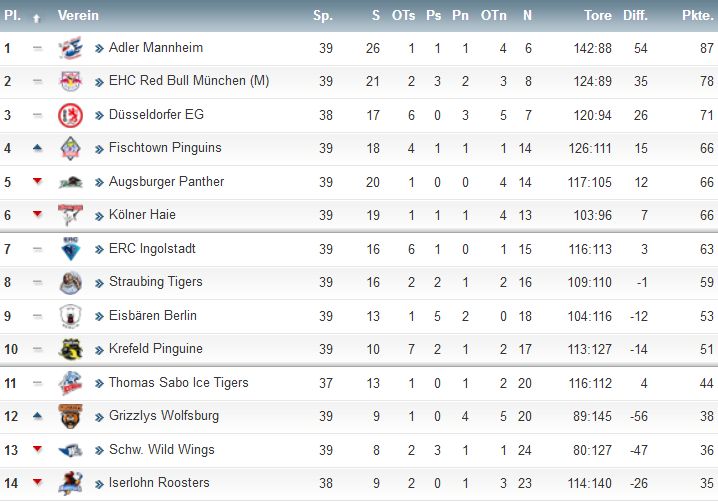The width and height of the screenshot is (718, 504).
Task: Select the Fischtown Pinguins logo
Action: coord(71,148)
